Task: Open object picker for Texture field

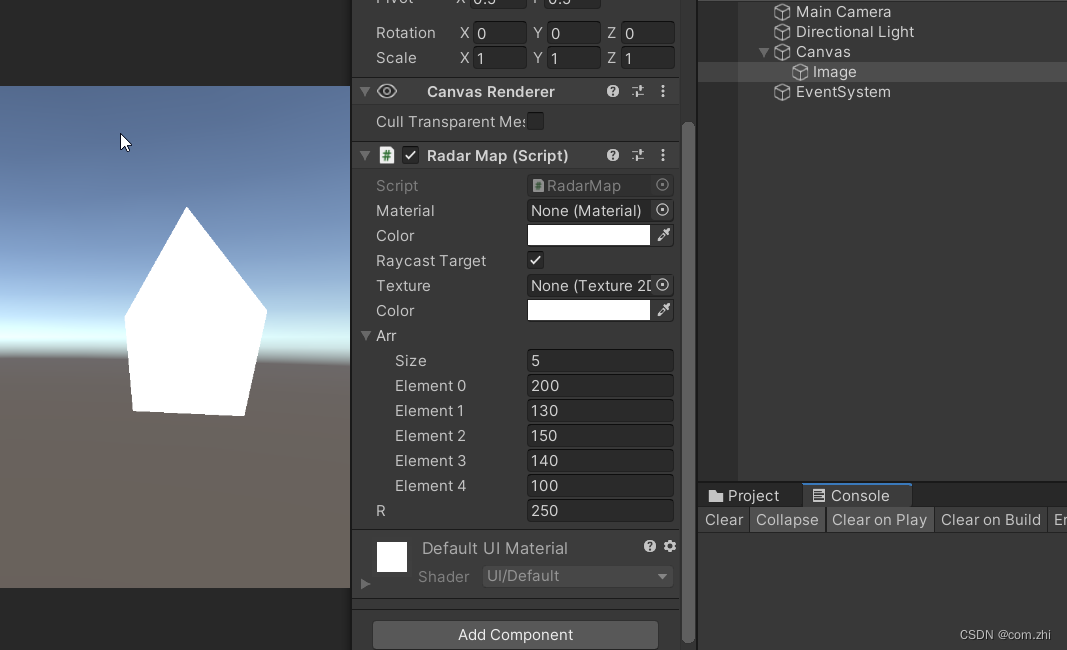Action: coord(662,285)
